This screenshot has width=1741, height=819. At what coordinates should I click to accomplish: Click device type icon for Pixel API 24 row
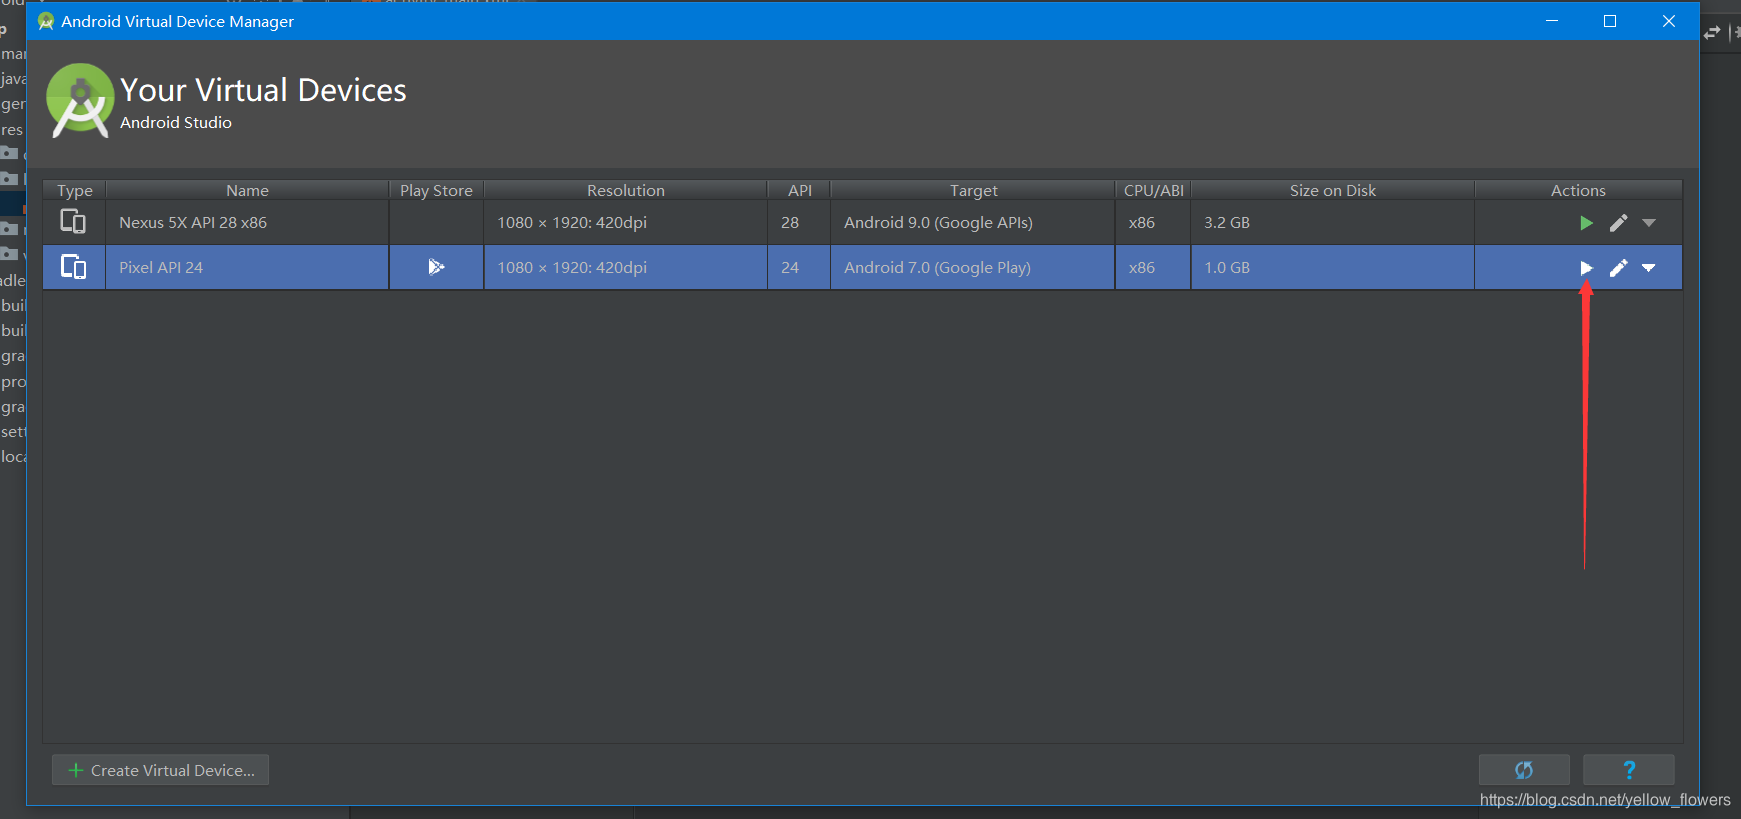tap(73, 267)
